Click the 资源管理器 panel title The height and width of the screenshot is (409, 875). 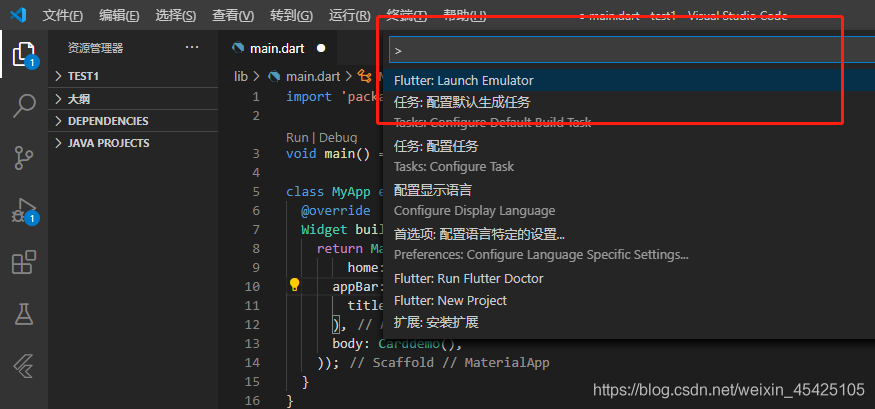95,48
